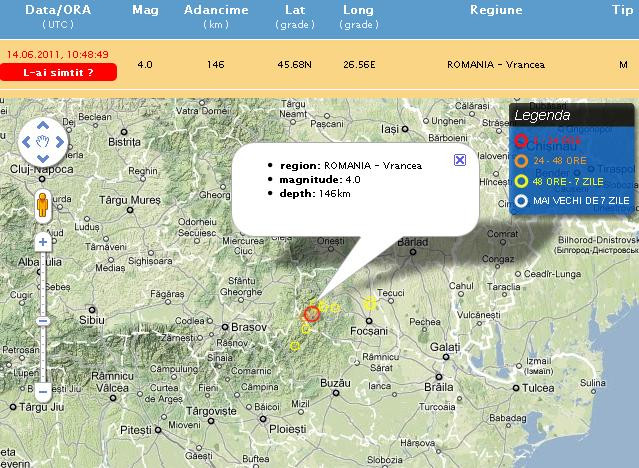The width and height of the screenshot is (639, 468).
Task: Click the yellow earthquake marker near Tecuci
Action: 370,303
